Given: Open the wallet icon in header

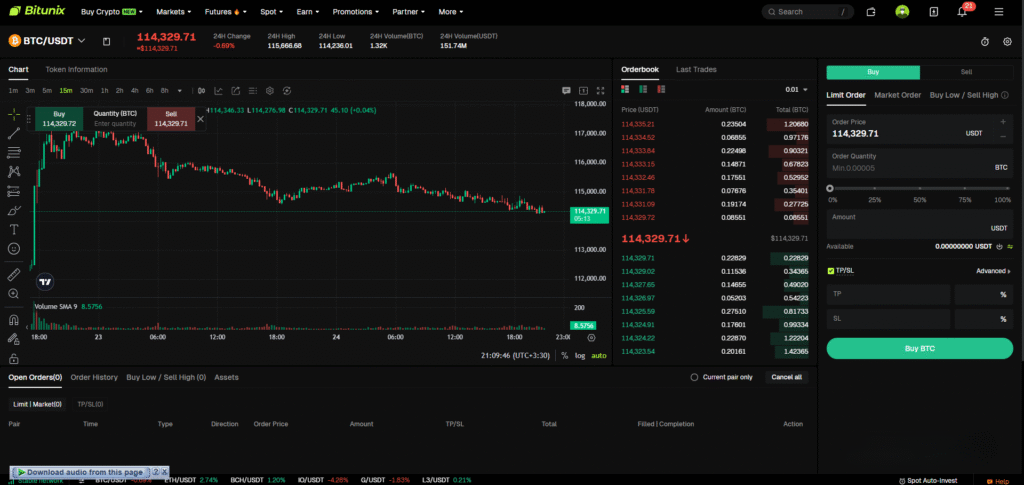Looking at the screenshot, I should [871, 12].
